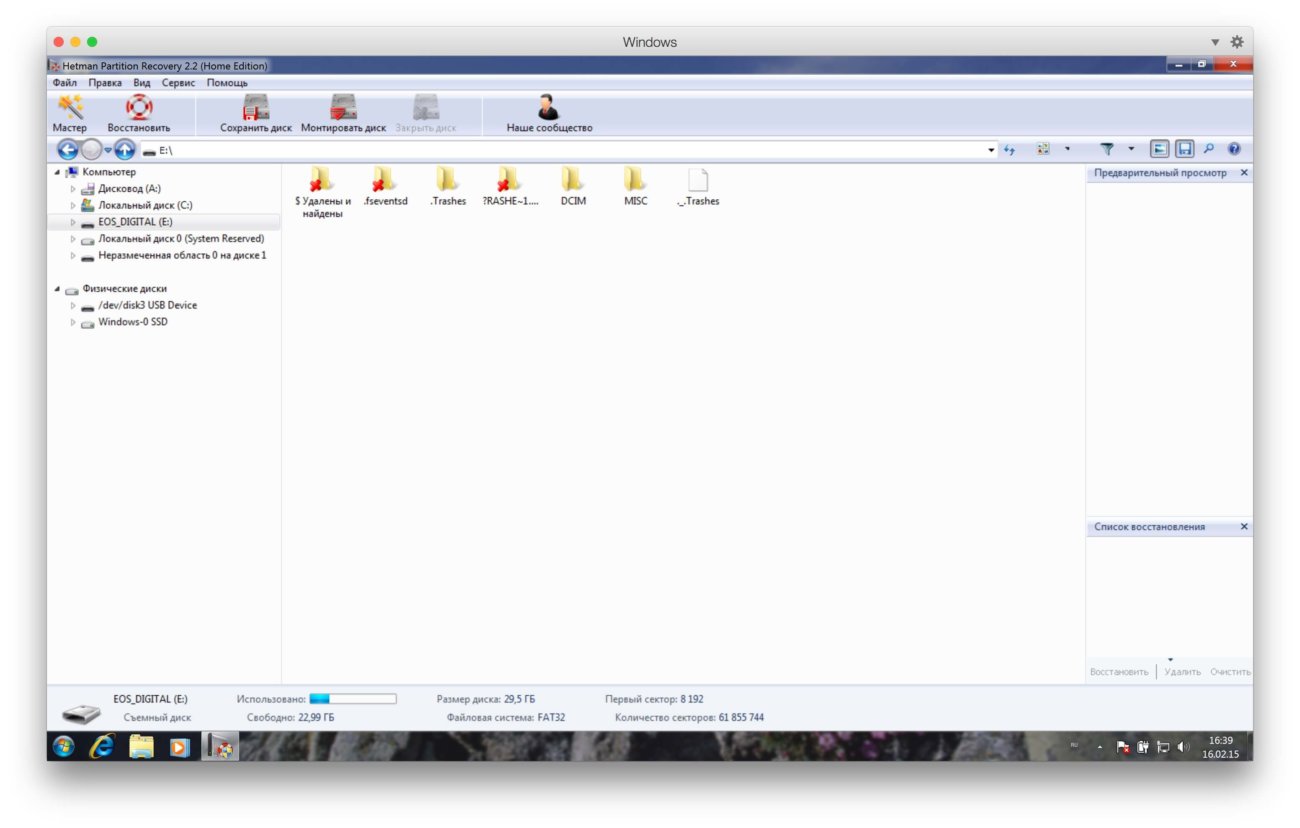Open Сохранить диск to save the disk
Viewport: 1300px width, 828px height.
coord(254,110)
